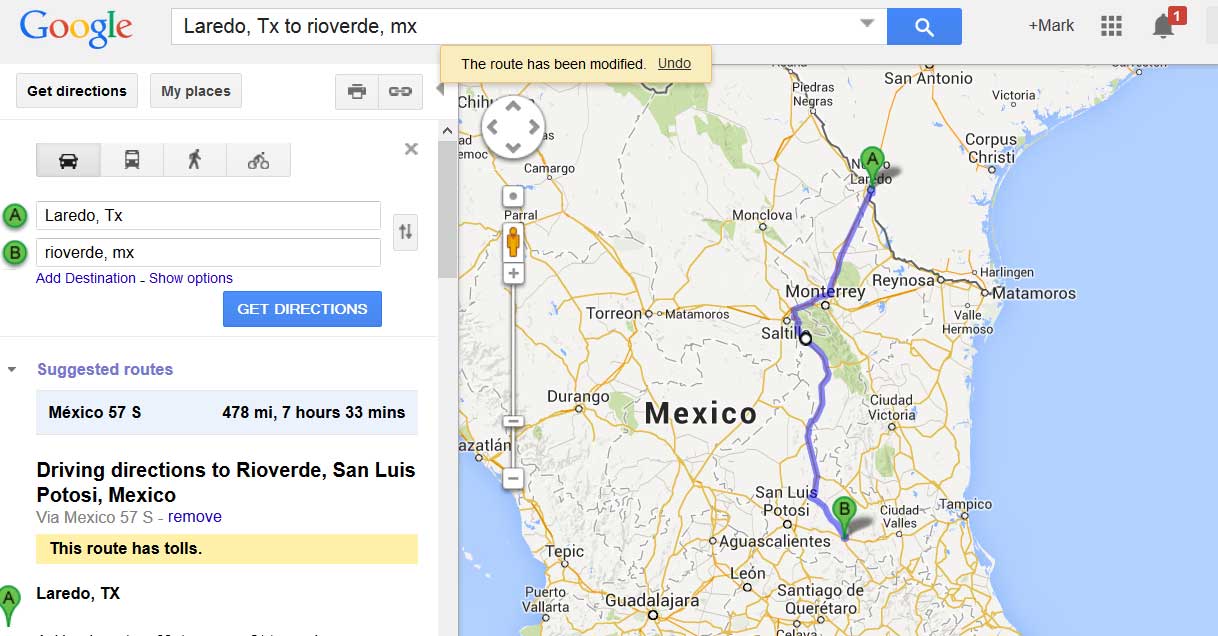Select the public transit travel mode
Screen dimensions: 1218x636
(x=132, y=160)
